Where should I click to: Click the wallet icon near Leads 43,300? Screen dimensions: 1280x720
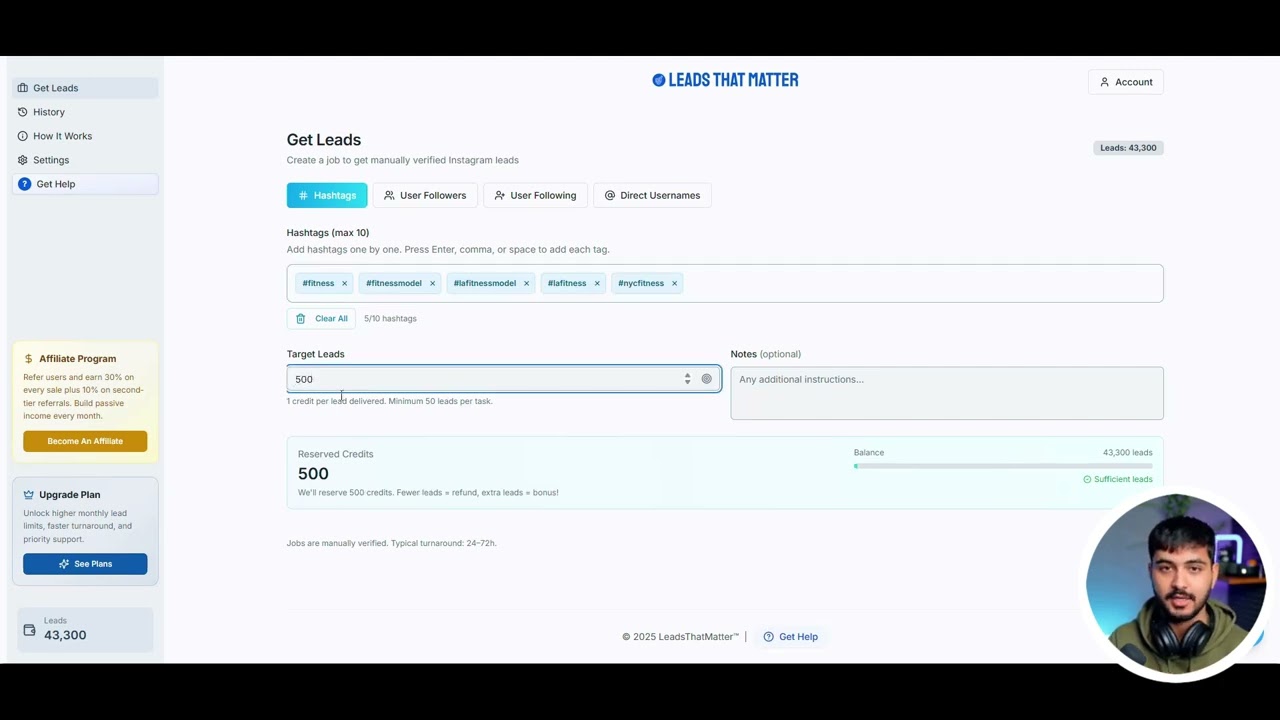click(x=29, y=630)
